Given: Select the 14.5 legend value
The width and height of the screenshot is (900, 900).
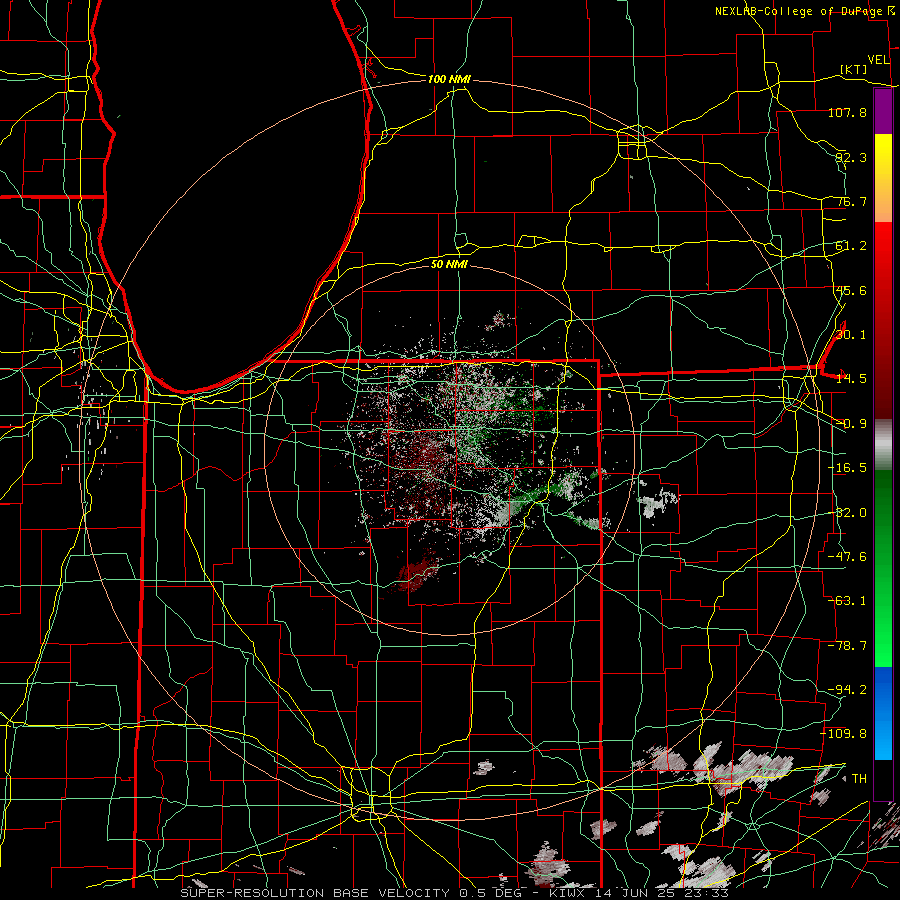Looking at the screenshot, I should (851, 379).
